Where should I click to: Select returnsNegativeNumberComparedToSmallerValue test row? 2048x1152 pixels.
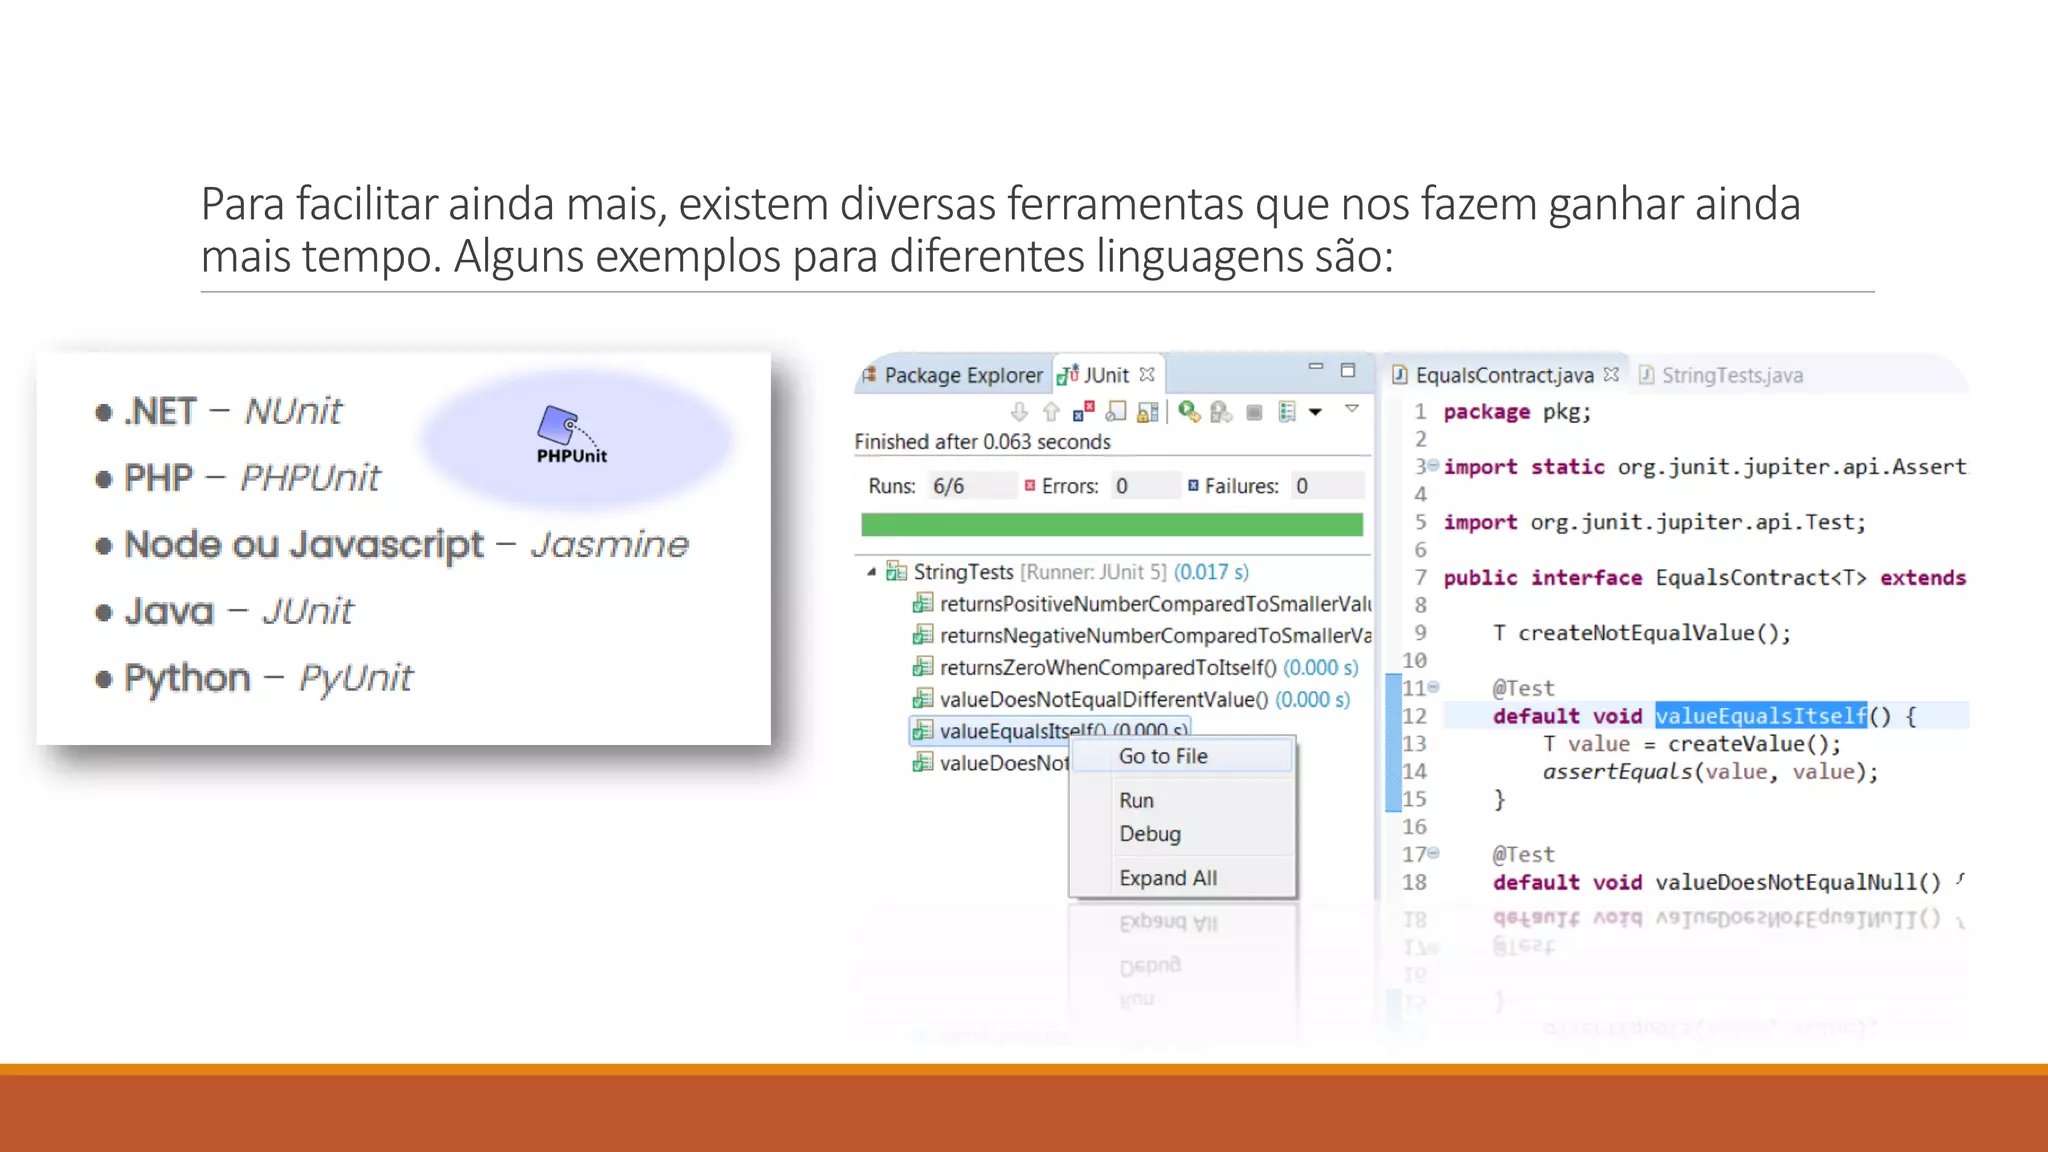(1142, 636)
